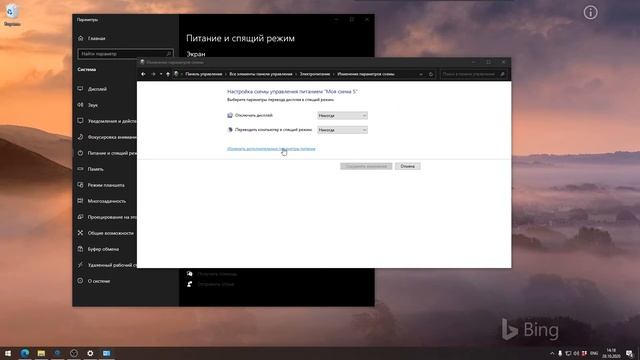Open Settings gear icon on taskbar
Image resolution: width=640 pixels, height=360 pixels.
pos(90,353)
